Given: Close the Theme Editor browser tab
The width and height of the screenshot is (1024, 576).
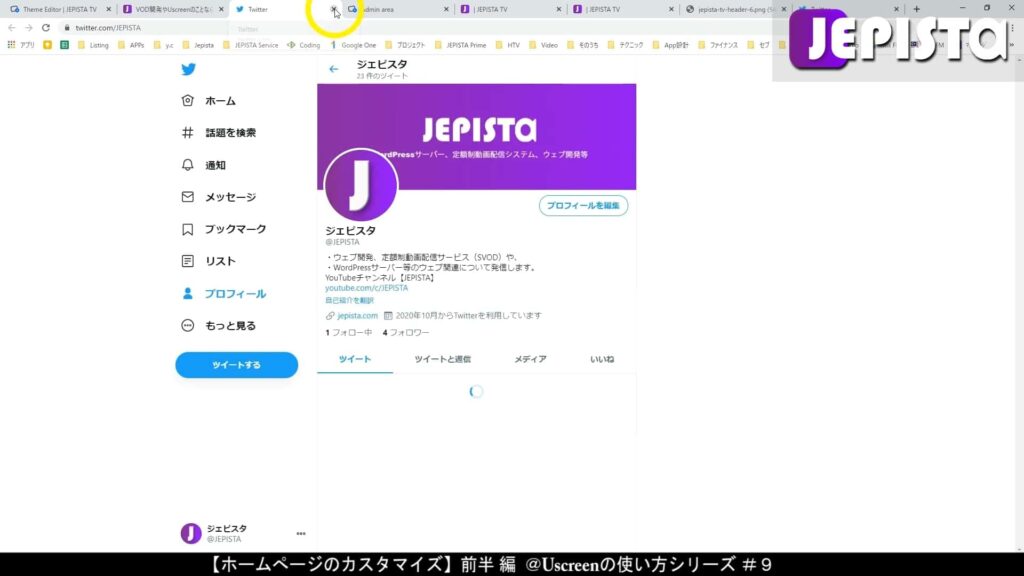Looking at the screenshot, I should coord(108,10).
